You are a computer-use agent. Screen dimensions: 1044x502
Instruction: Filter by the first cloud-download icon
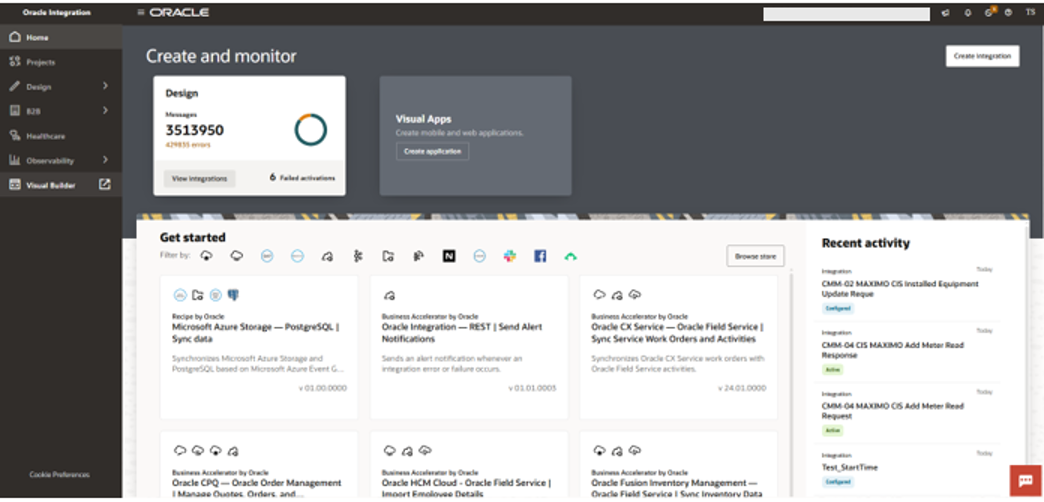206,256
